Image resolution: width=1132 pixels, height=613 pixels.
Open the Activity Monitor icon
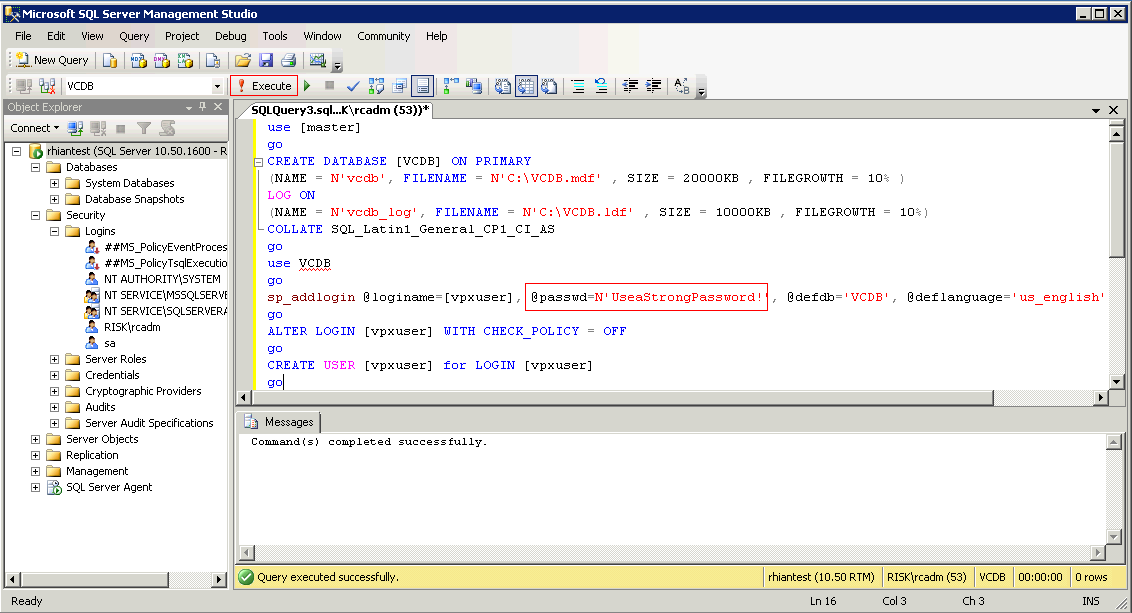(x=318, y=61)
